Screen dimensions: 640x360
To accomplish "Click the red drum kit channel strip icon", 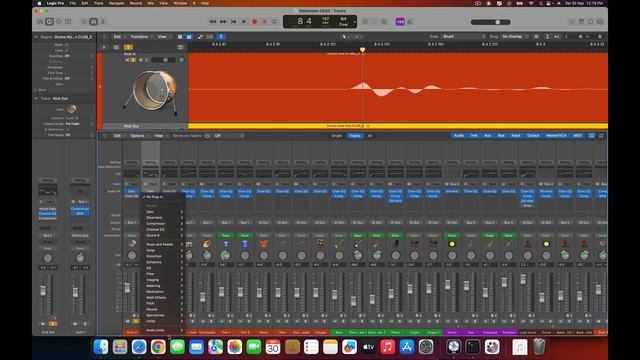I will click(x=264, y=244).
